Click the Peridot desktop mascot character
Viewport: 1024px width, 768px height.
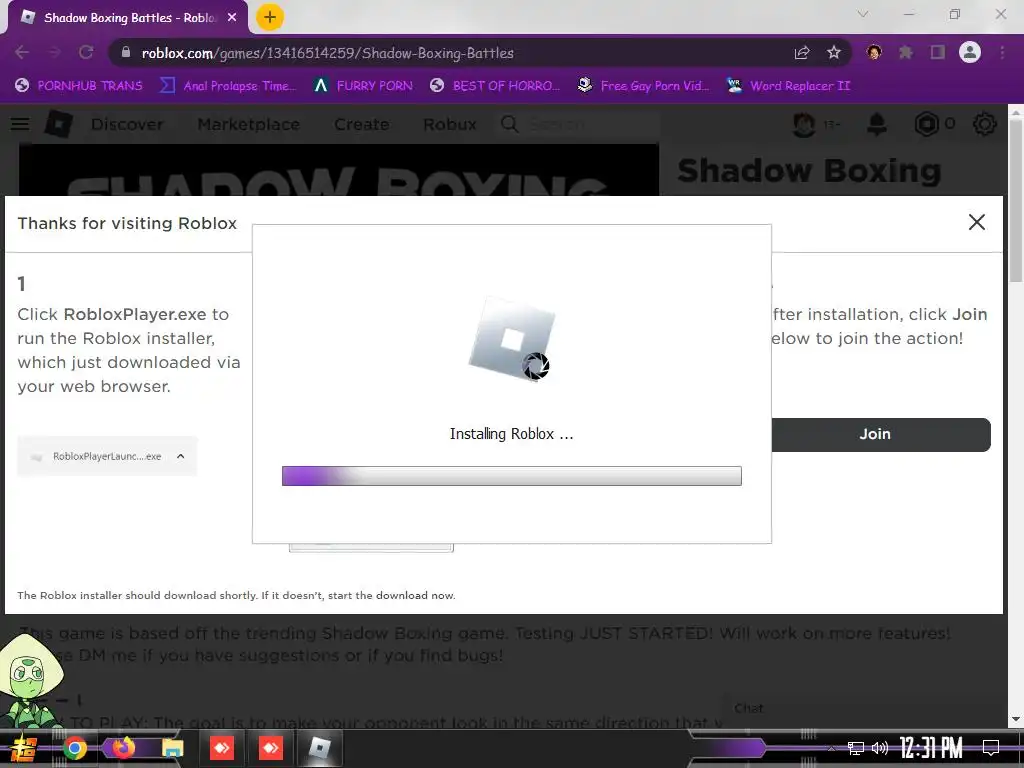tap(30, 683)
